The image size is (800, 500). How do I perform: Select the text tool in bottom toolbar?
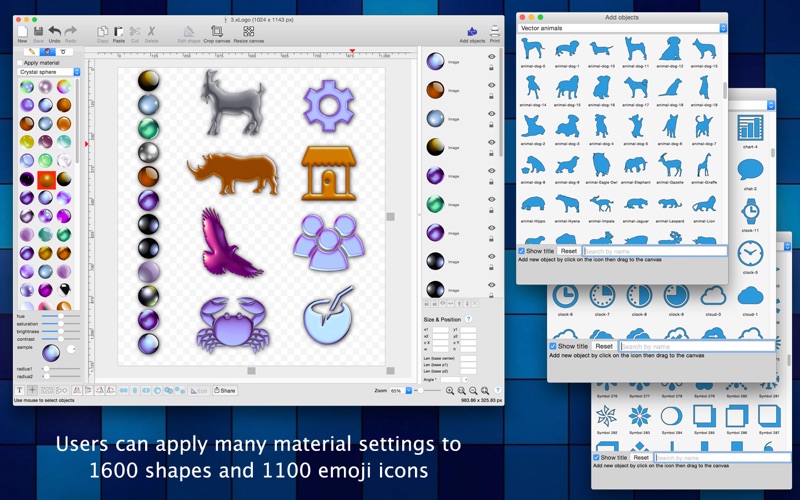[x=20, y=390]
